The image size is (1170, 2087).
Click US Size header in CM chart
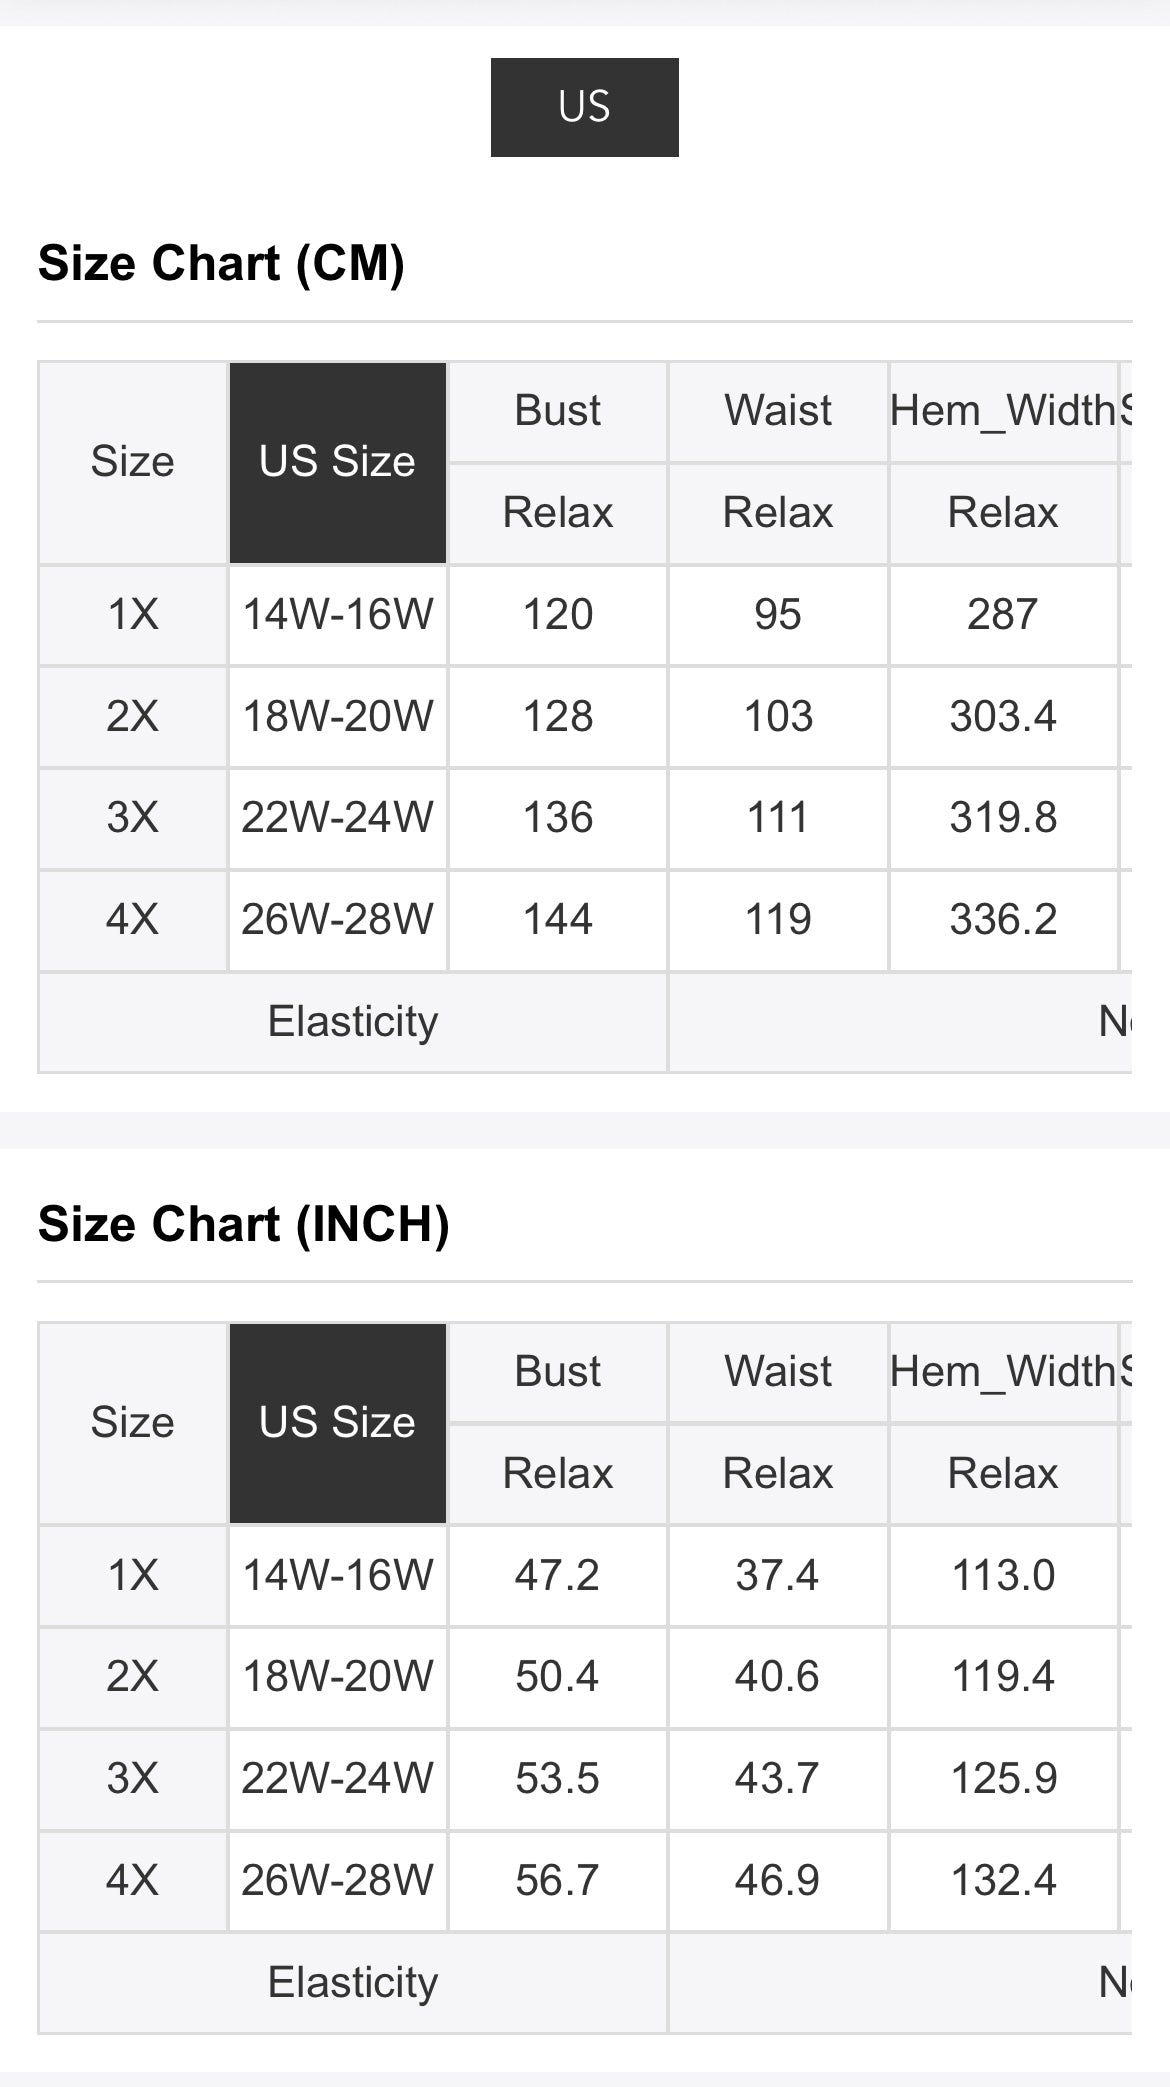(337, 462)
